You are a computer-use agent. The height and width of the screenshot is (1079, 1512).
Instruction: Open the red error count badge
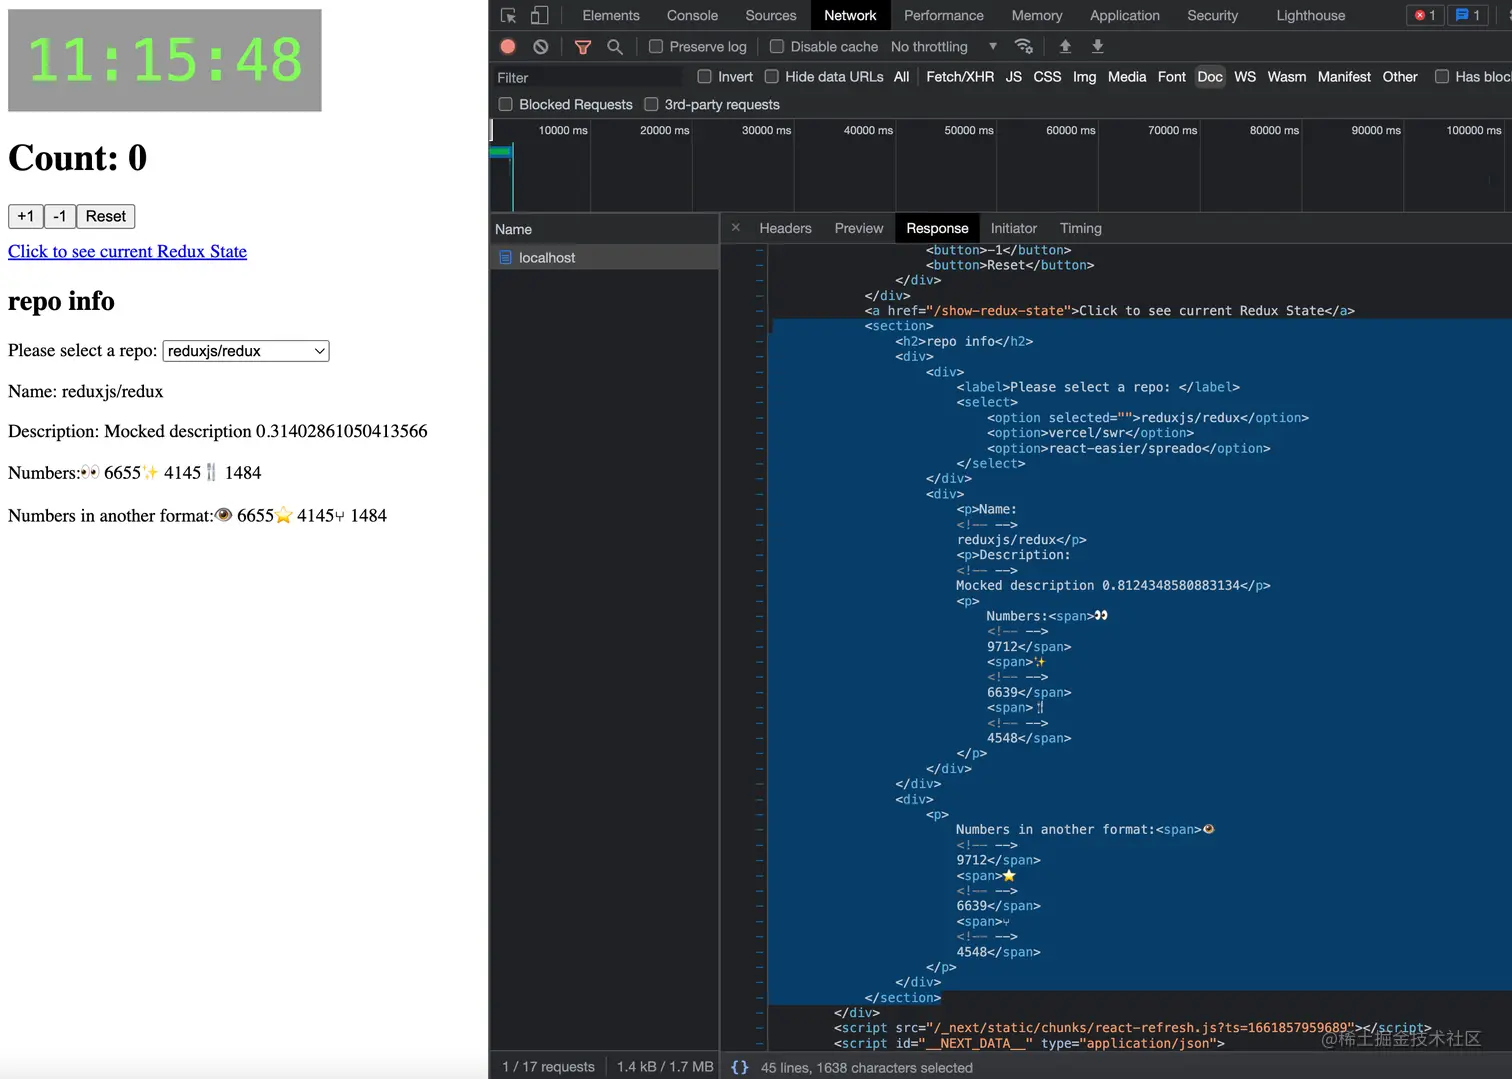click(x=1425, y=15)
